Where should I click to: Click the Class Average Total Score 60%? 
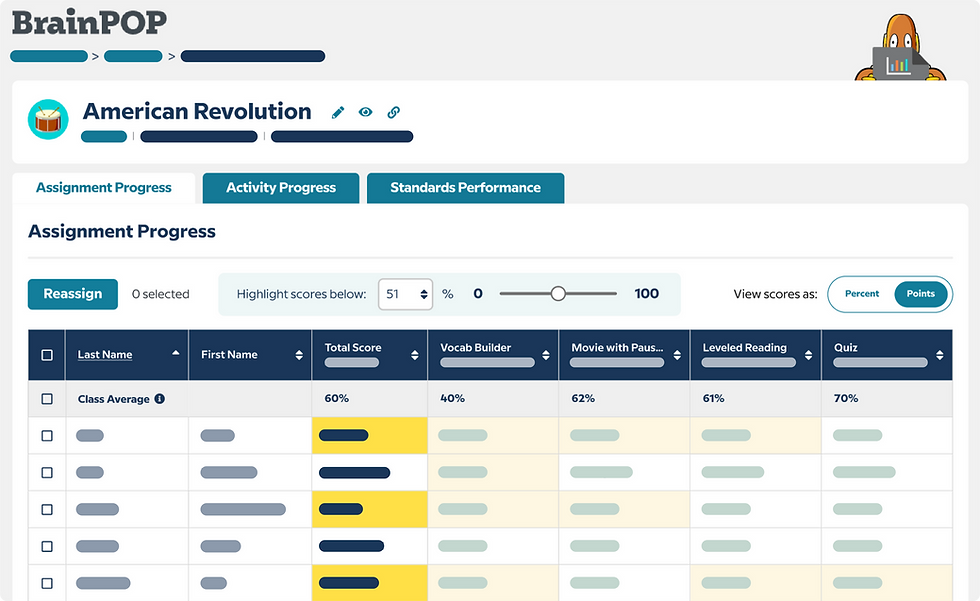coord(337,398)
